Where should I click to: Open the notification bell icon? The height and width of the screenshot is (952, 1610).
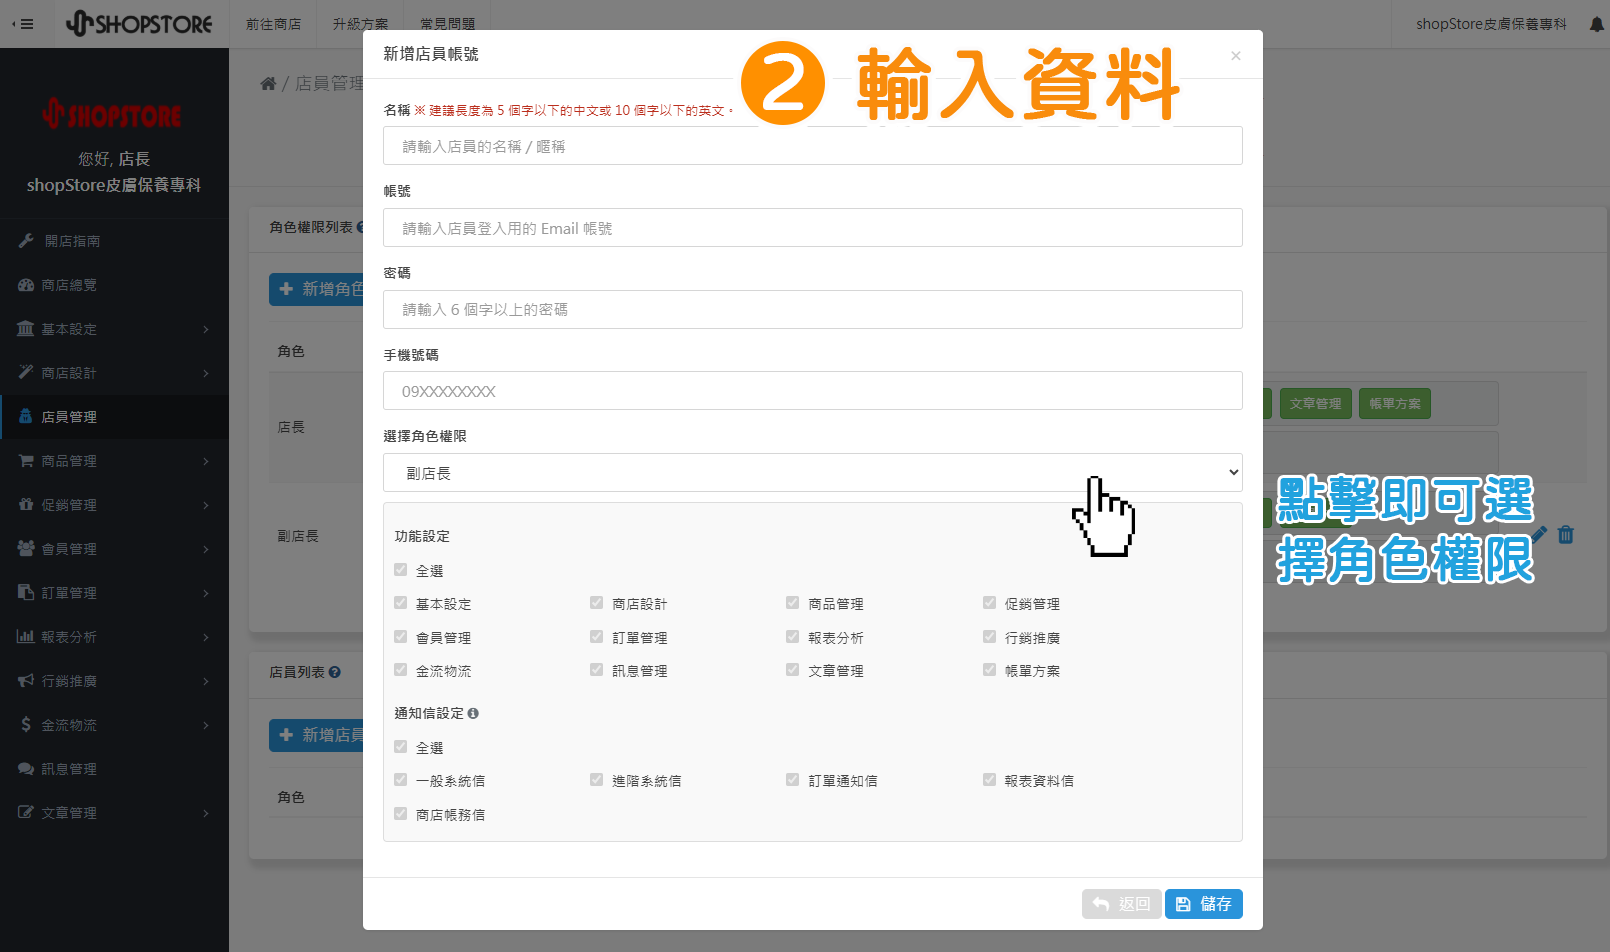pyautogui.click(x=1596, y=24)
